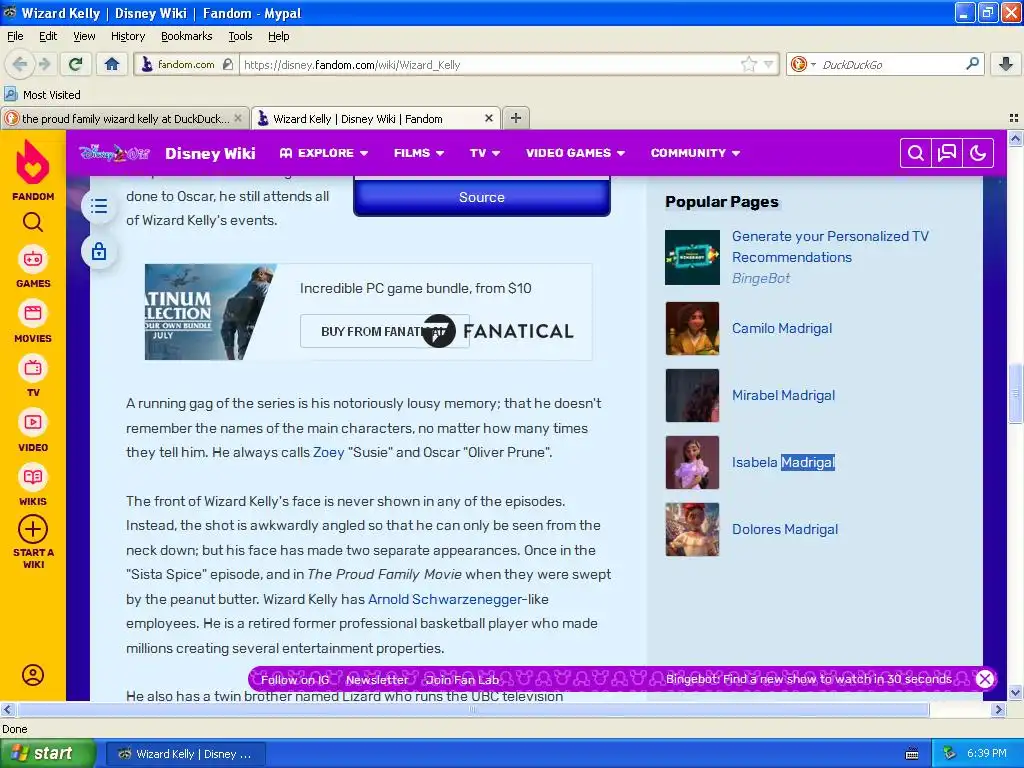This screenshot has height=768, width=1024.
Task: Open the all-tabs list button
Action: [1014, 118]
